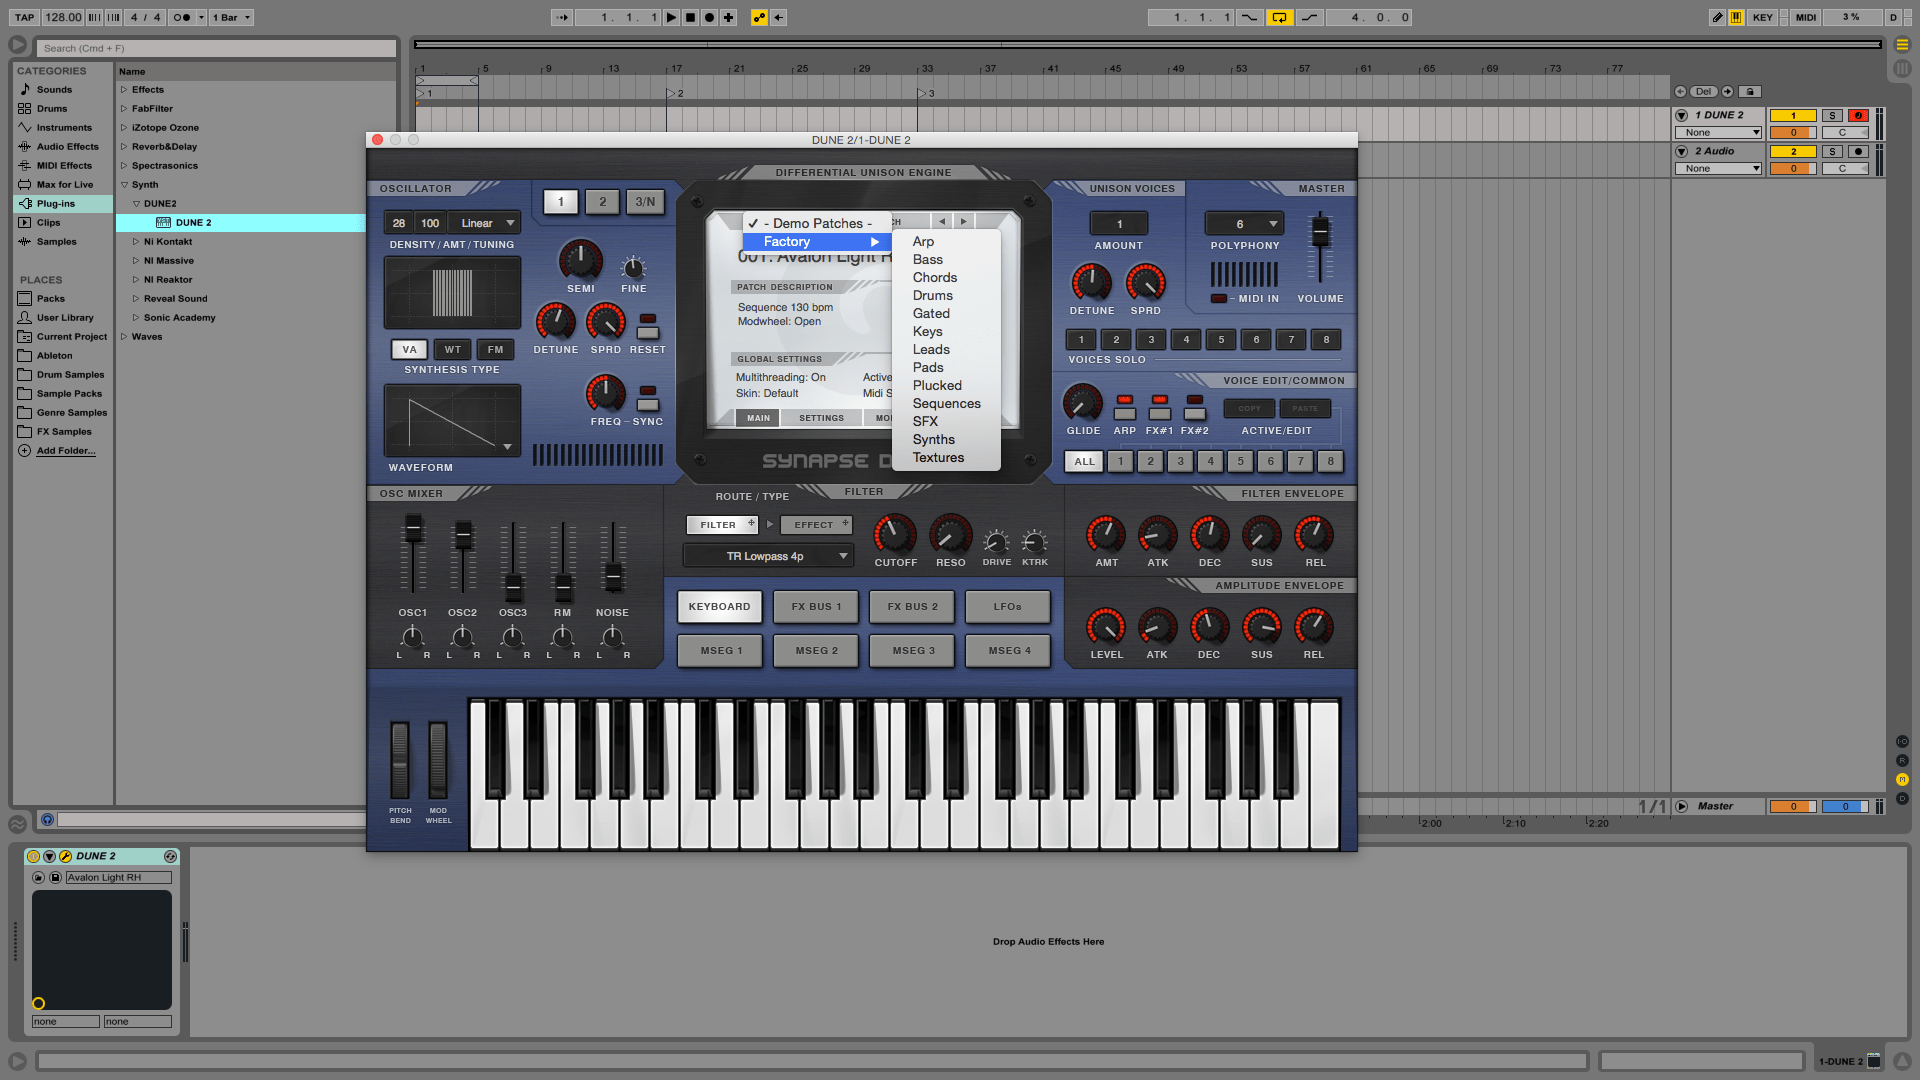Viewport: 1920px width, 1080px height.
Task: Open the Packs place
Action: [50, 299]
